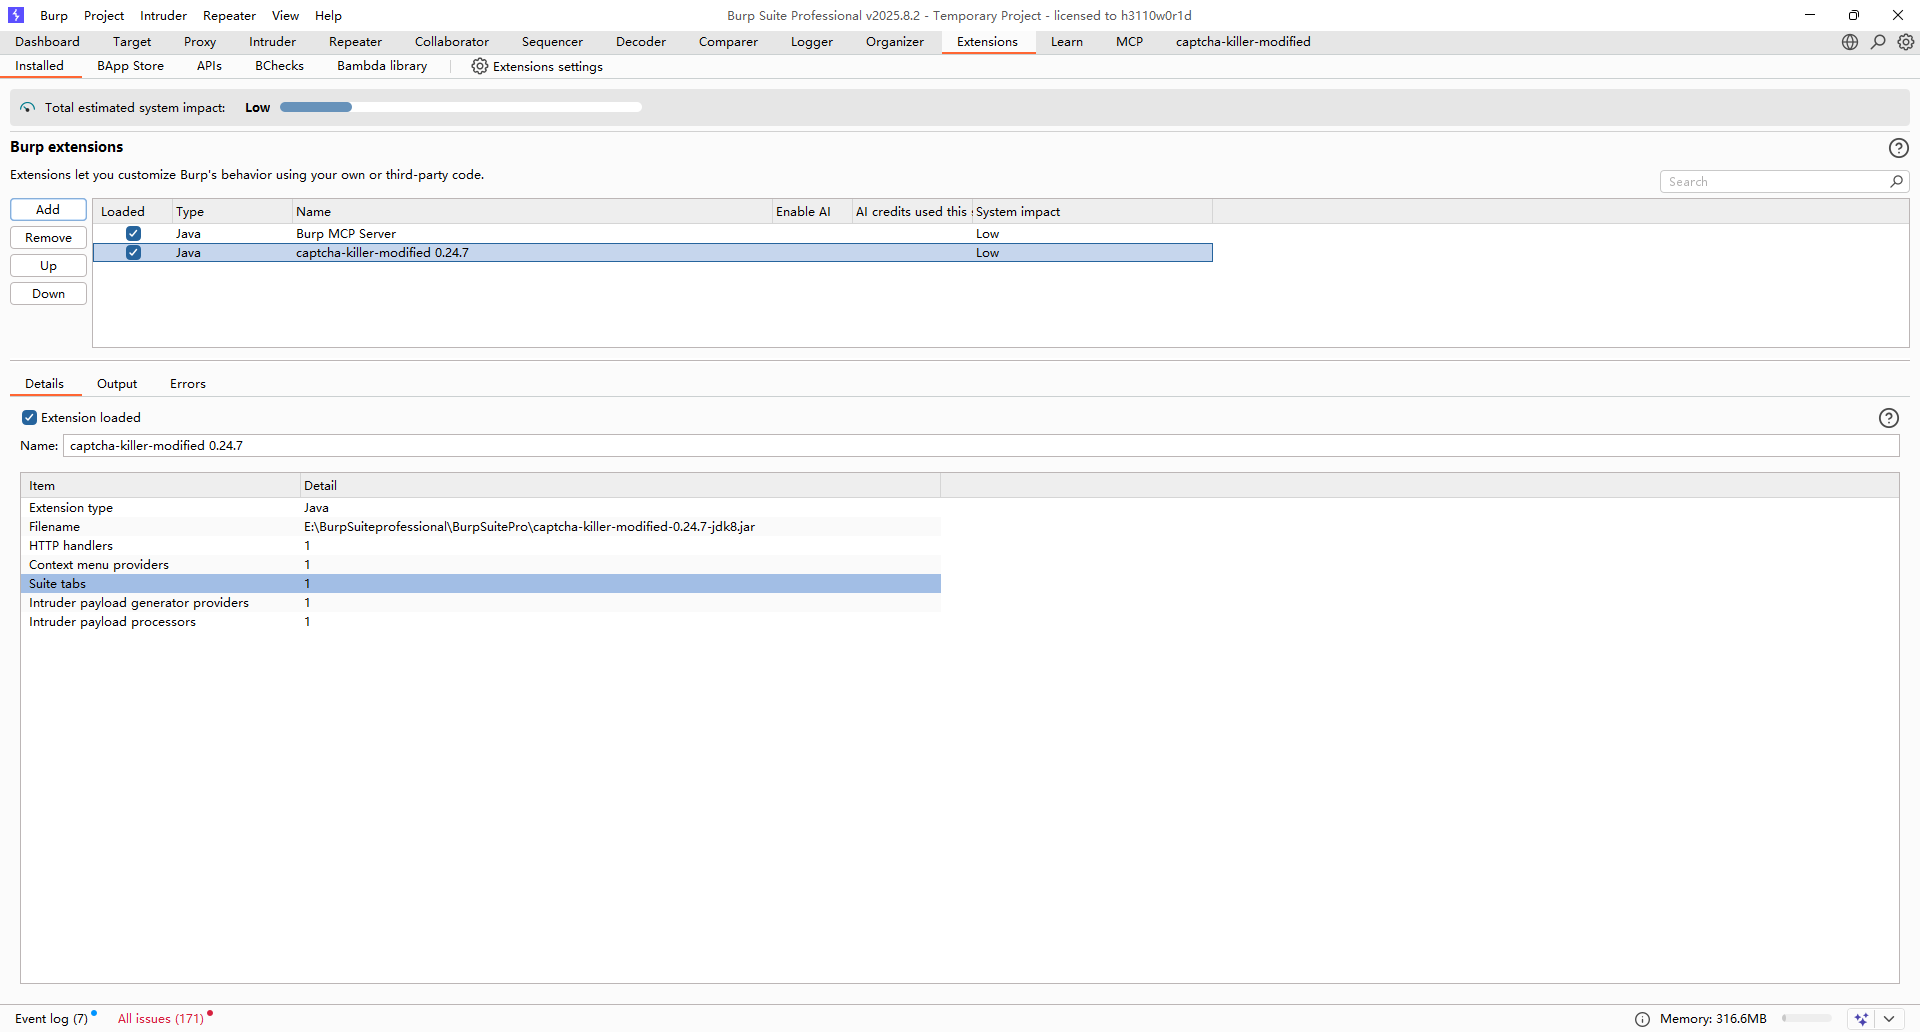The height and width of the screenshot is (1032, 1920).
Task: Open the Project menu
Action: pyautogui.click(x=104, y=16)
